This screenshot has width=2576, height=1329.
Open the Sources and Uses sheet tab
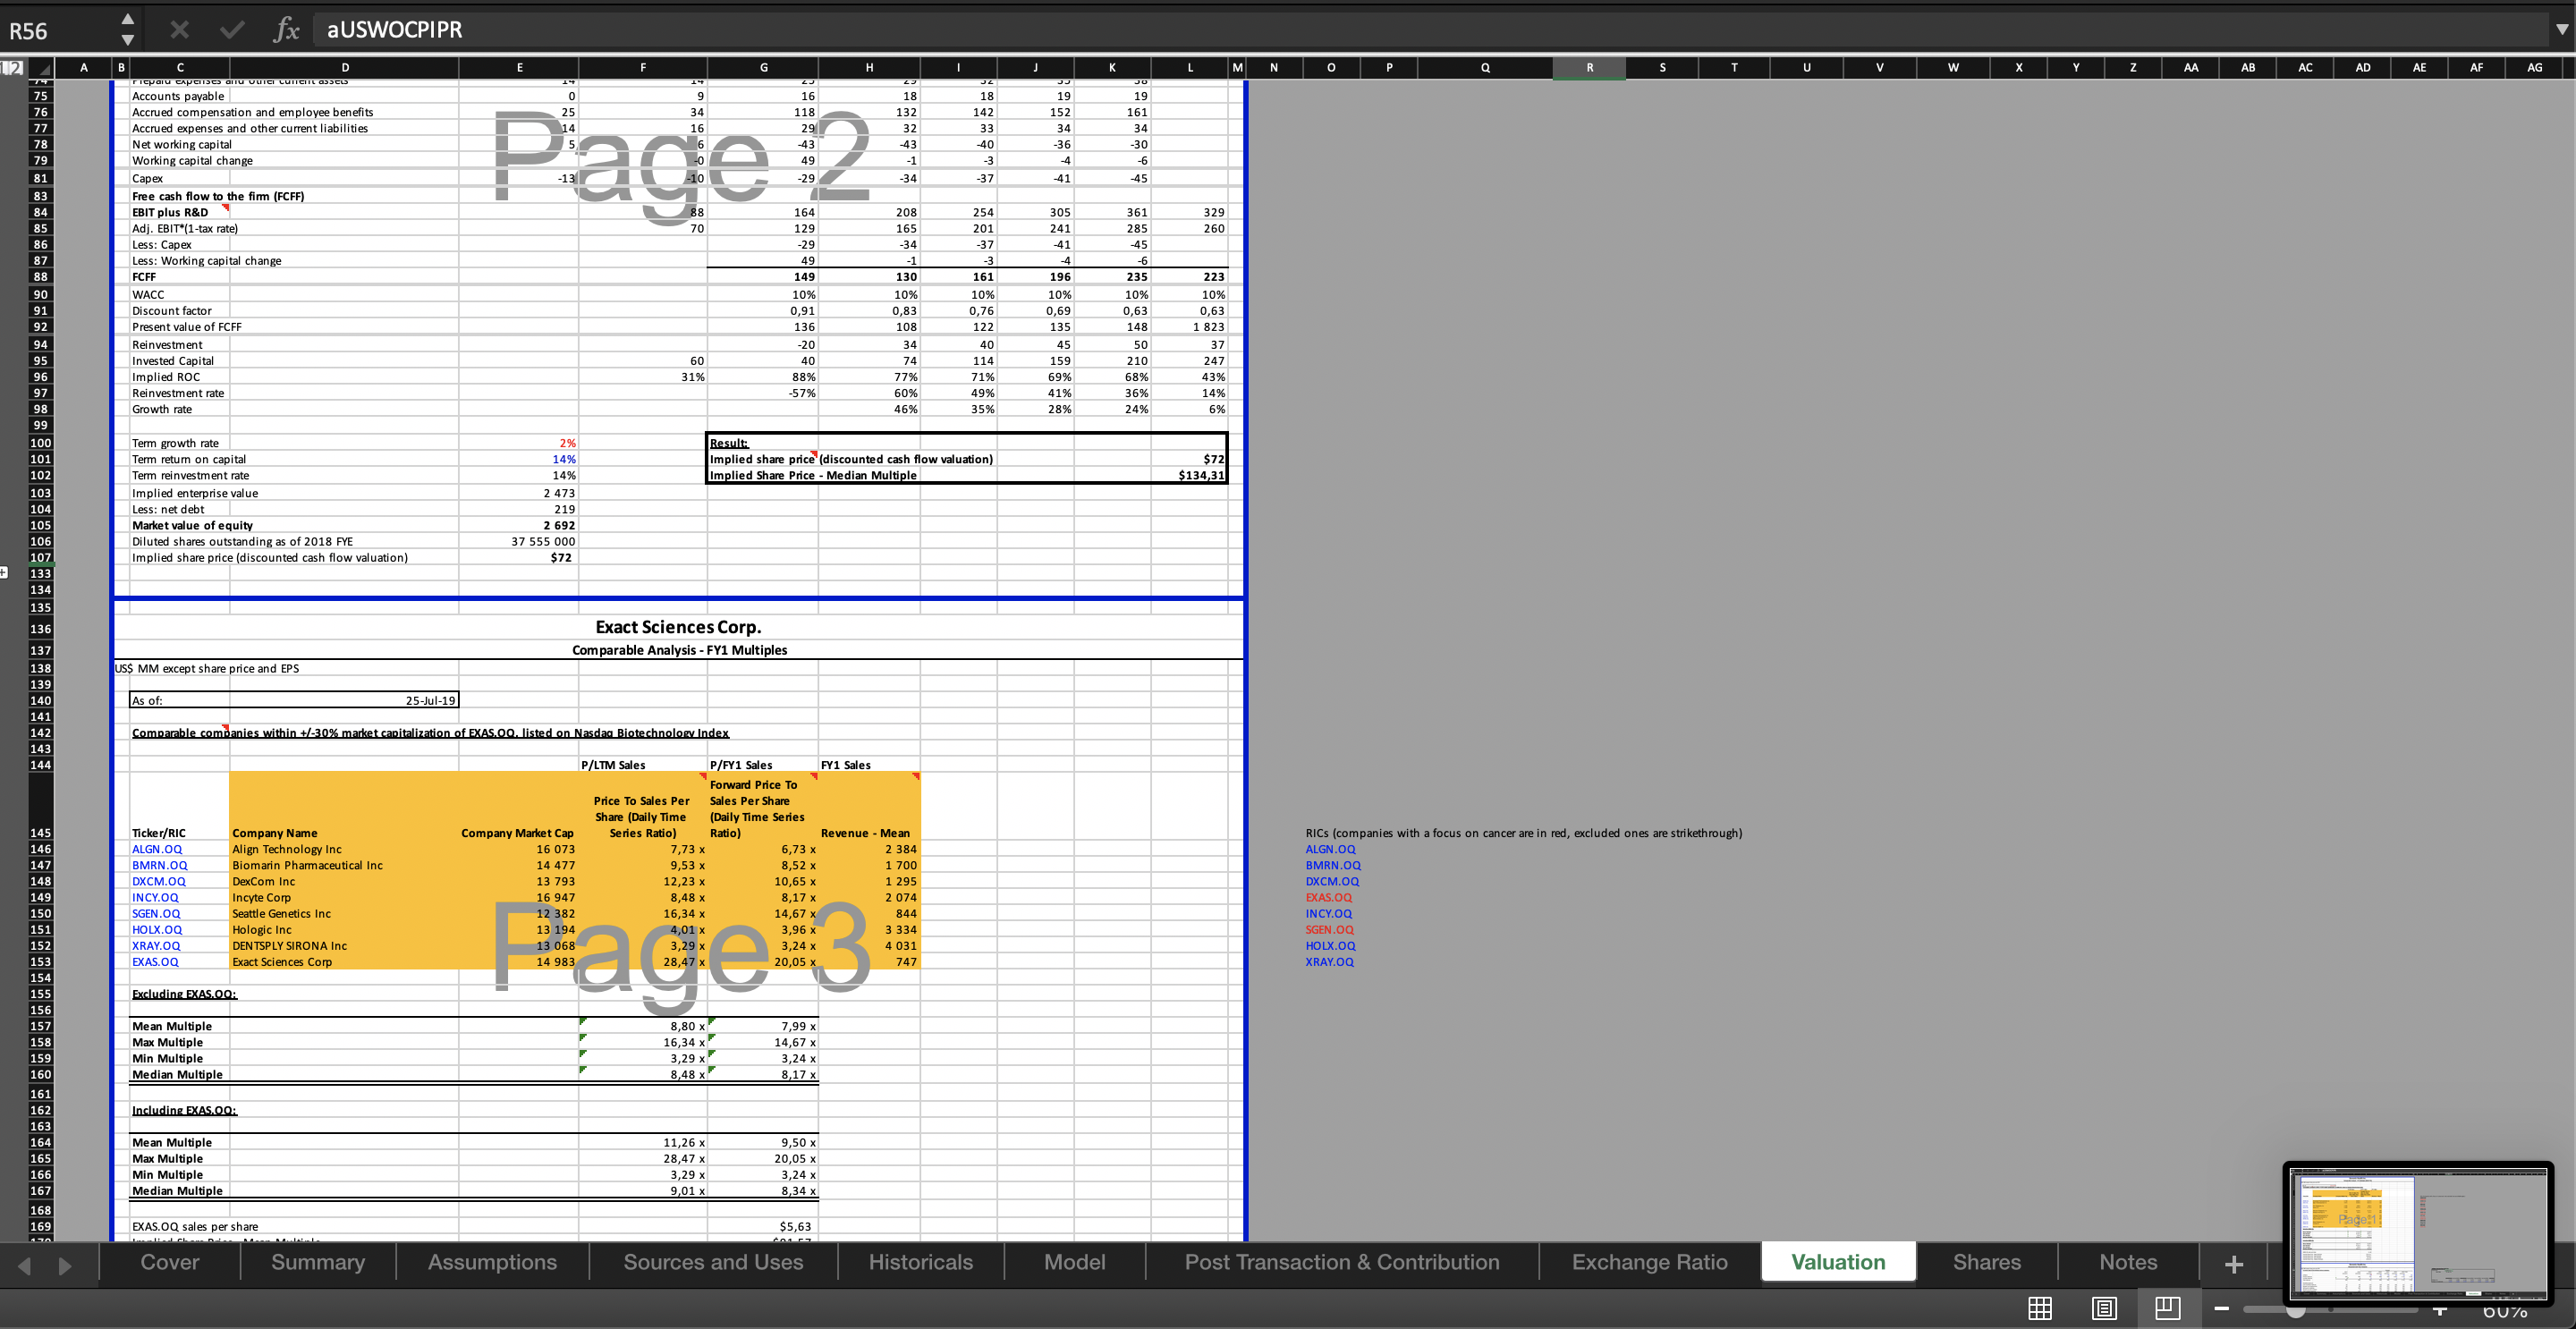[713, 1262]
